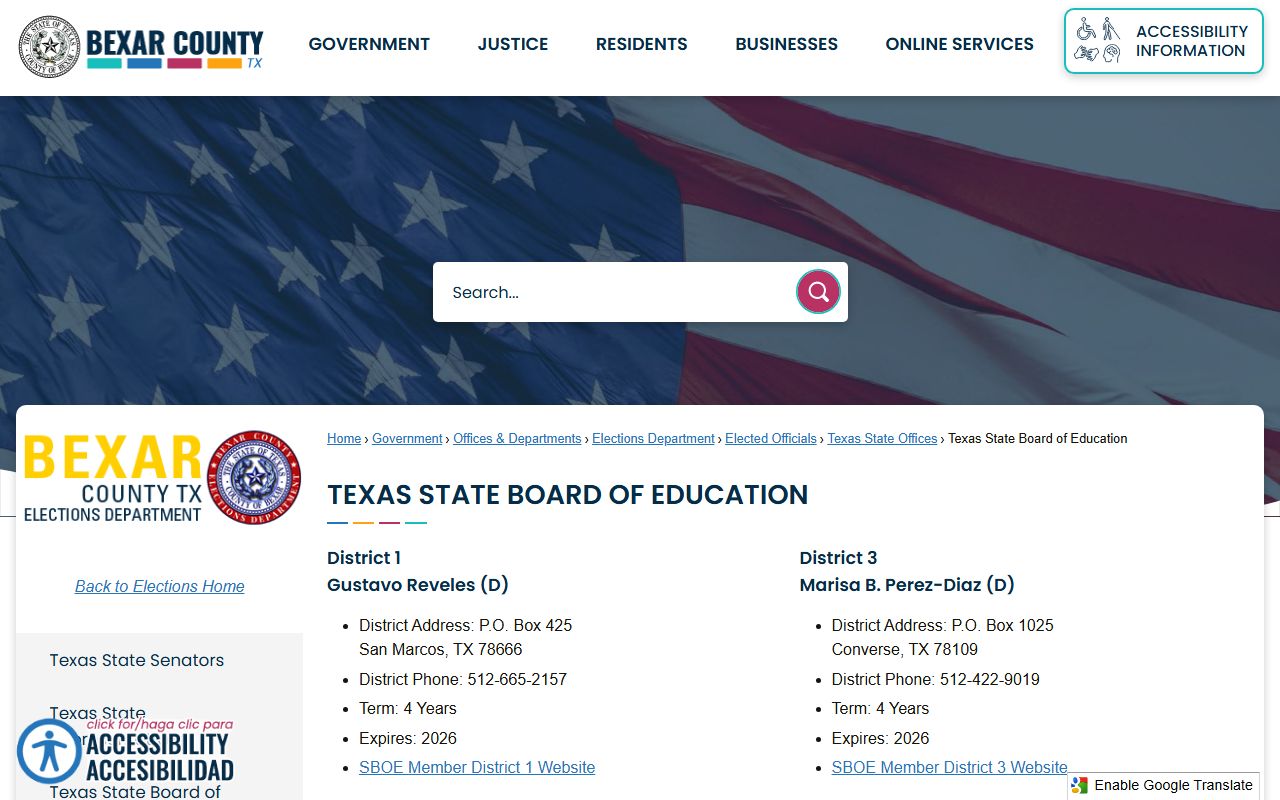Open SBOE Member District 1 Website

point(477,768)
